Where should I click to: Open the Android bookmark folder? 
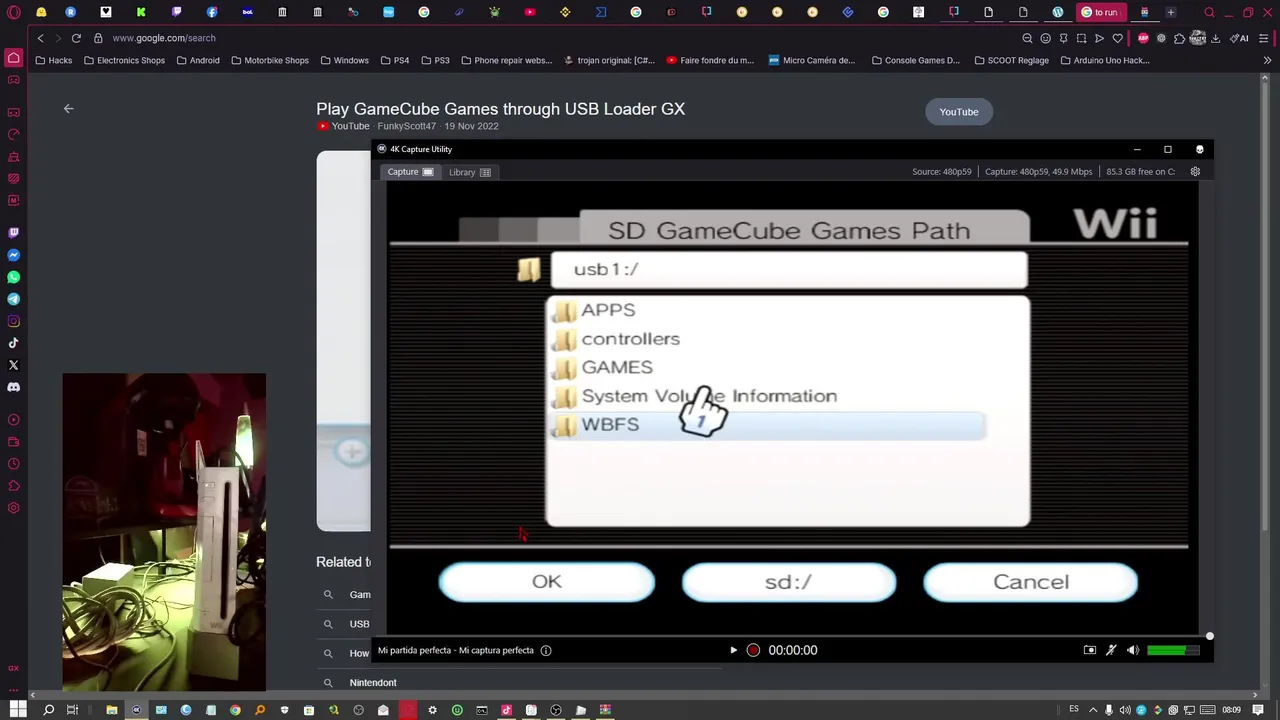tap(198, 60)
